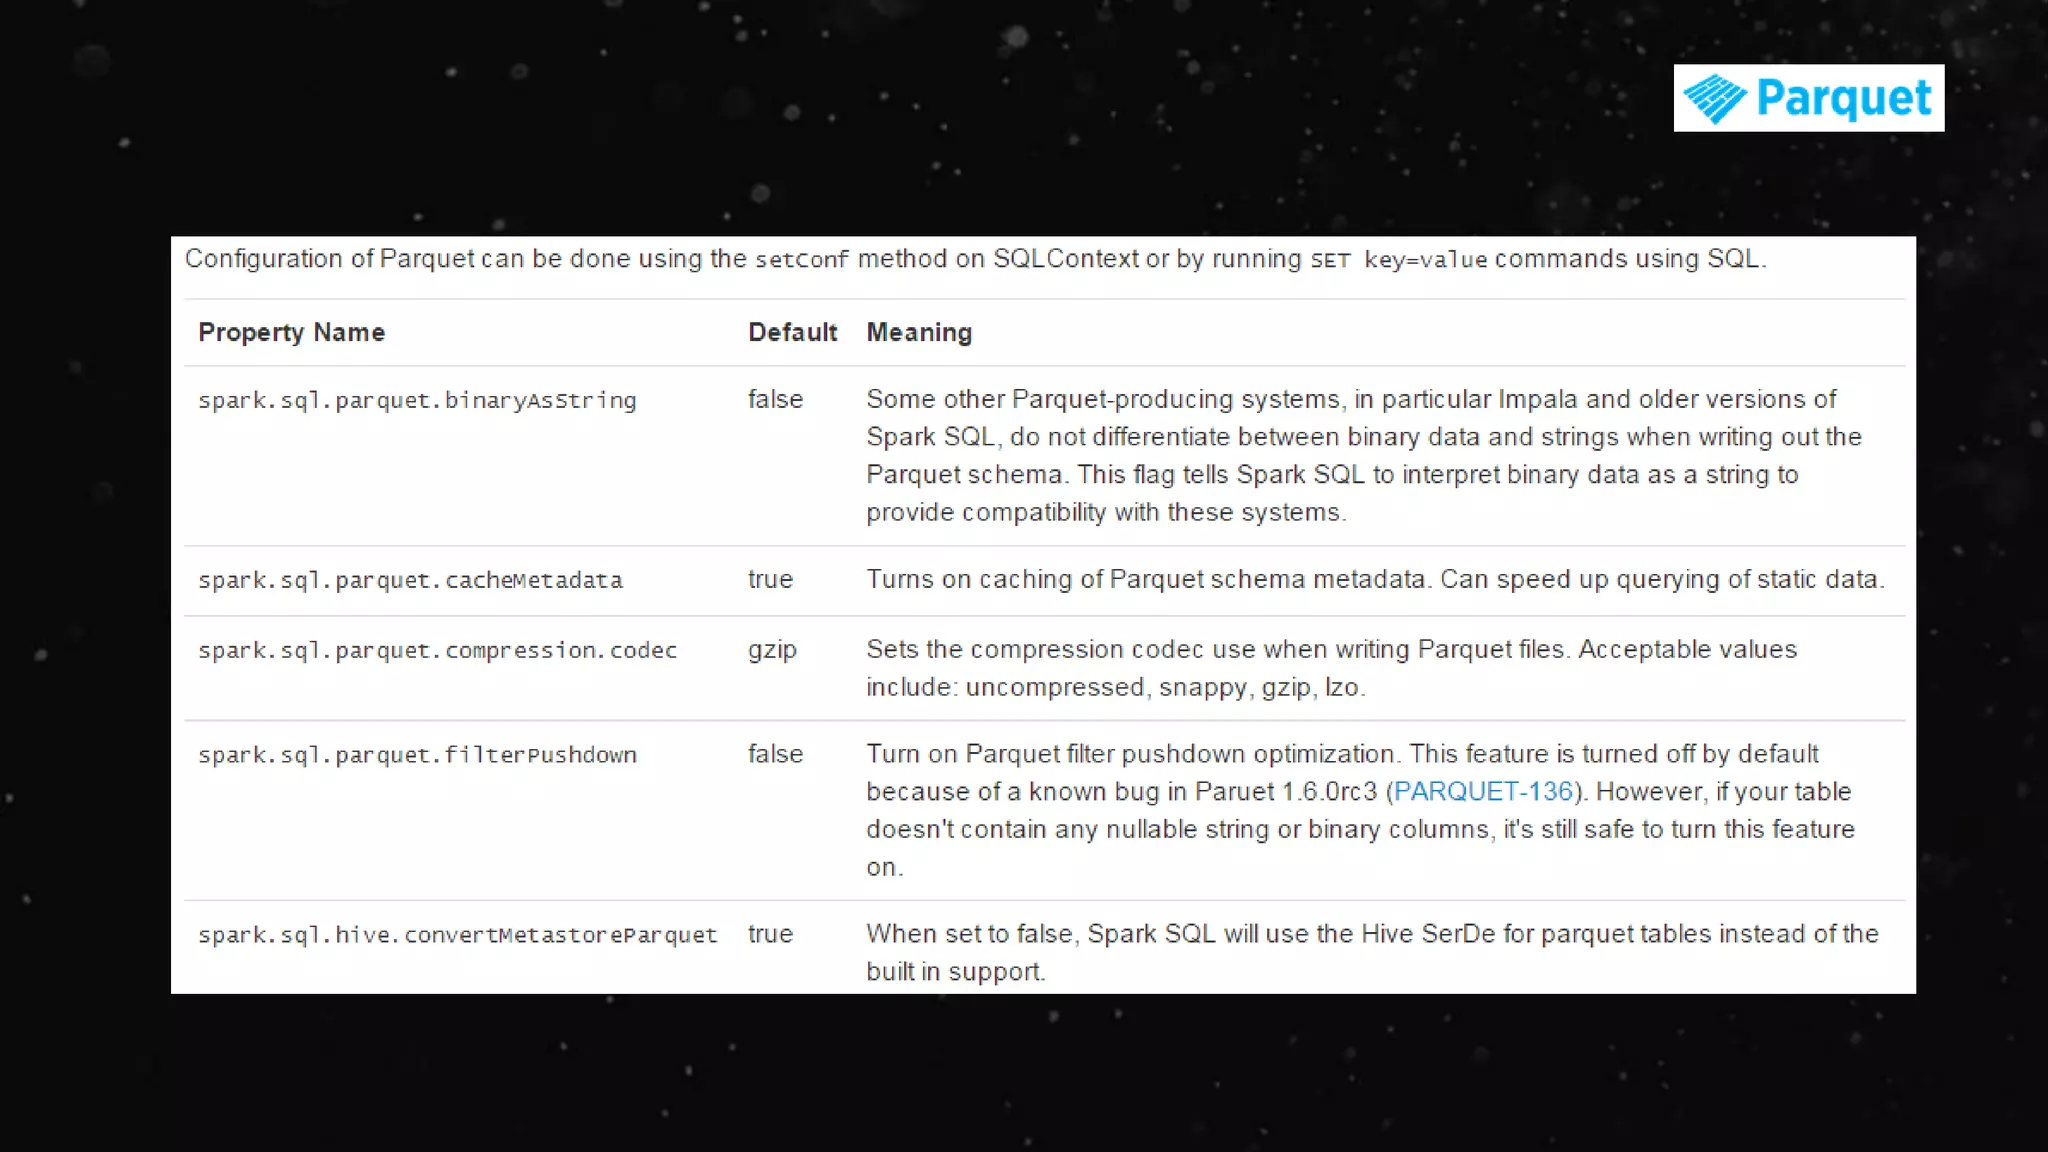Open the PARQUET-136 bug link
This screenshot has width=2048, height=1152.
click(1483, 792)
